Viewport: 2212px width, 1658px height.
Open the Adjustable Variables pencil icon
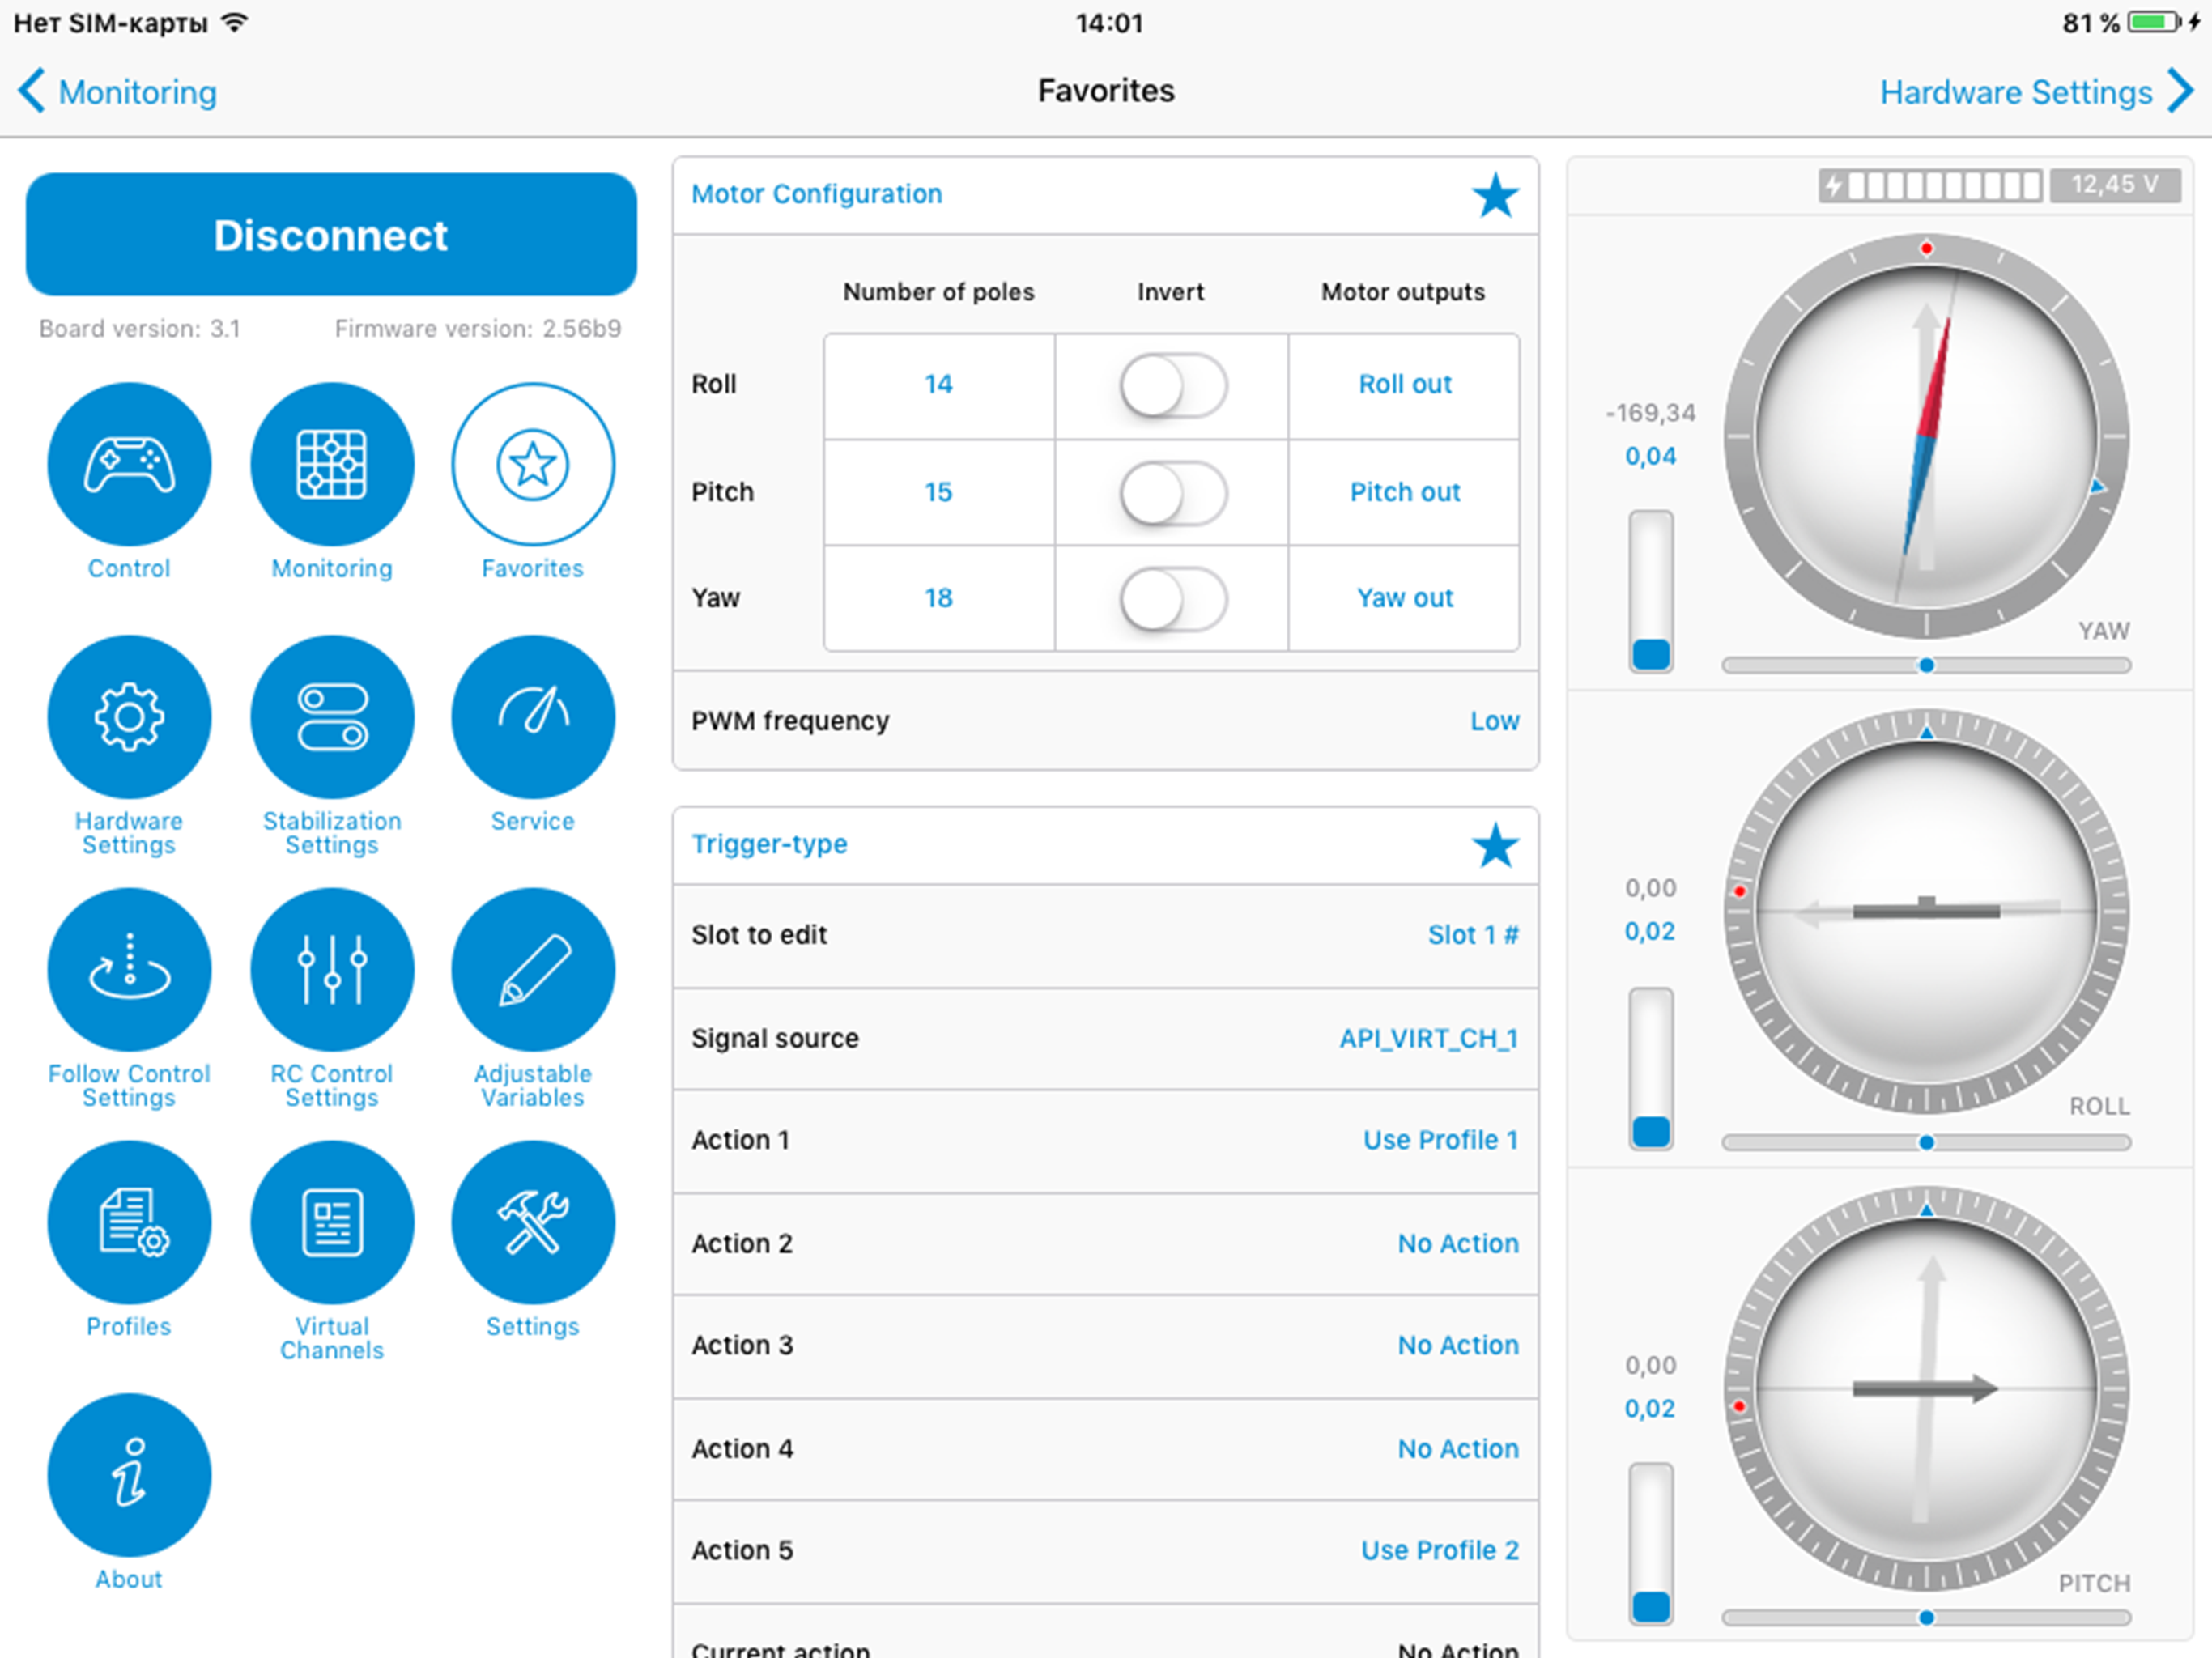(x=533, y=969)
